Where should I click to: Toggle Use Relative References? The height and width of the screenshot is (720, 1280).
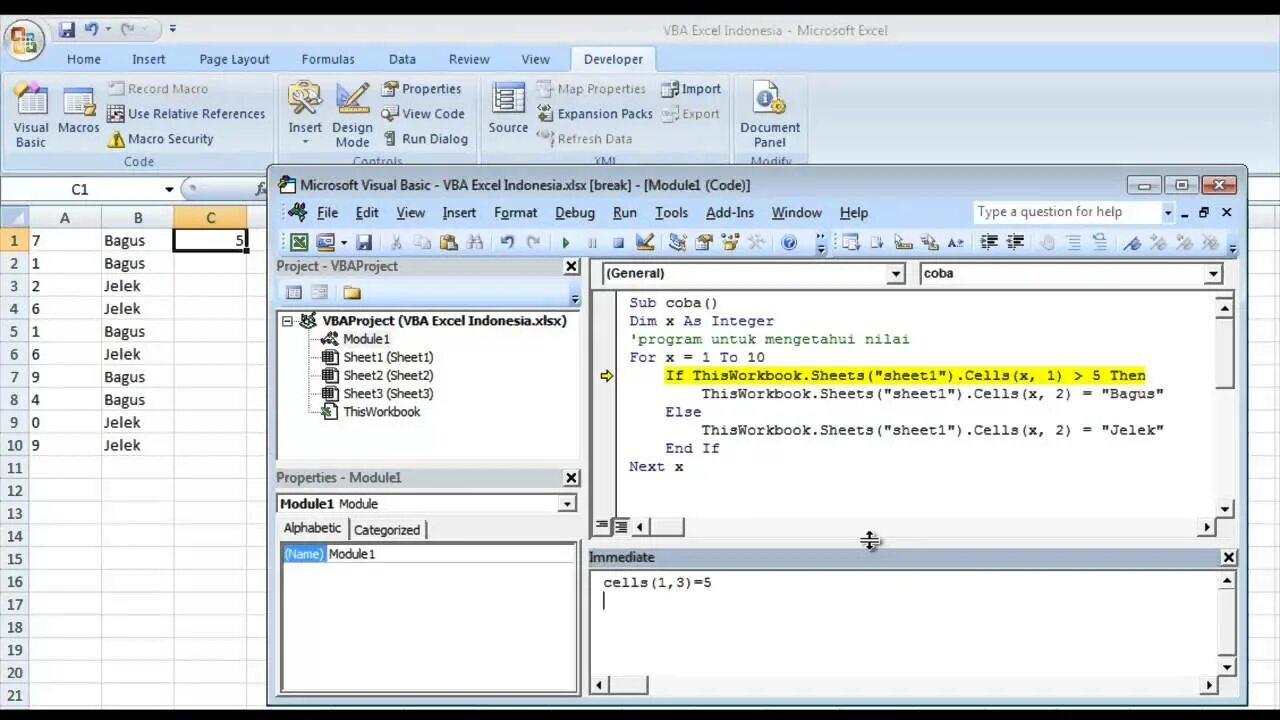click(186, 114)
